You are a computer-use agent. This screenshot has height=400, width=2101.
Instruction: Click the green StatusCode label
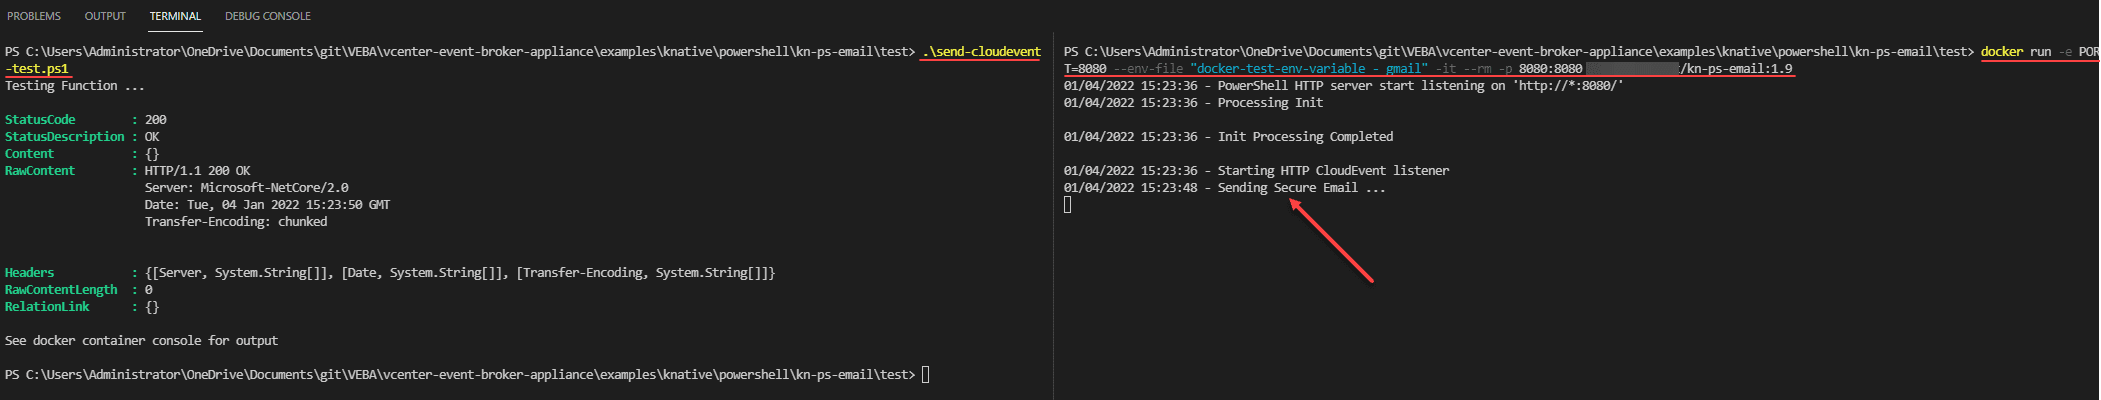click(40, 120)
